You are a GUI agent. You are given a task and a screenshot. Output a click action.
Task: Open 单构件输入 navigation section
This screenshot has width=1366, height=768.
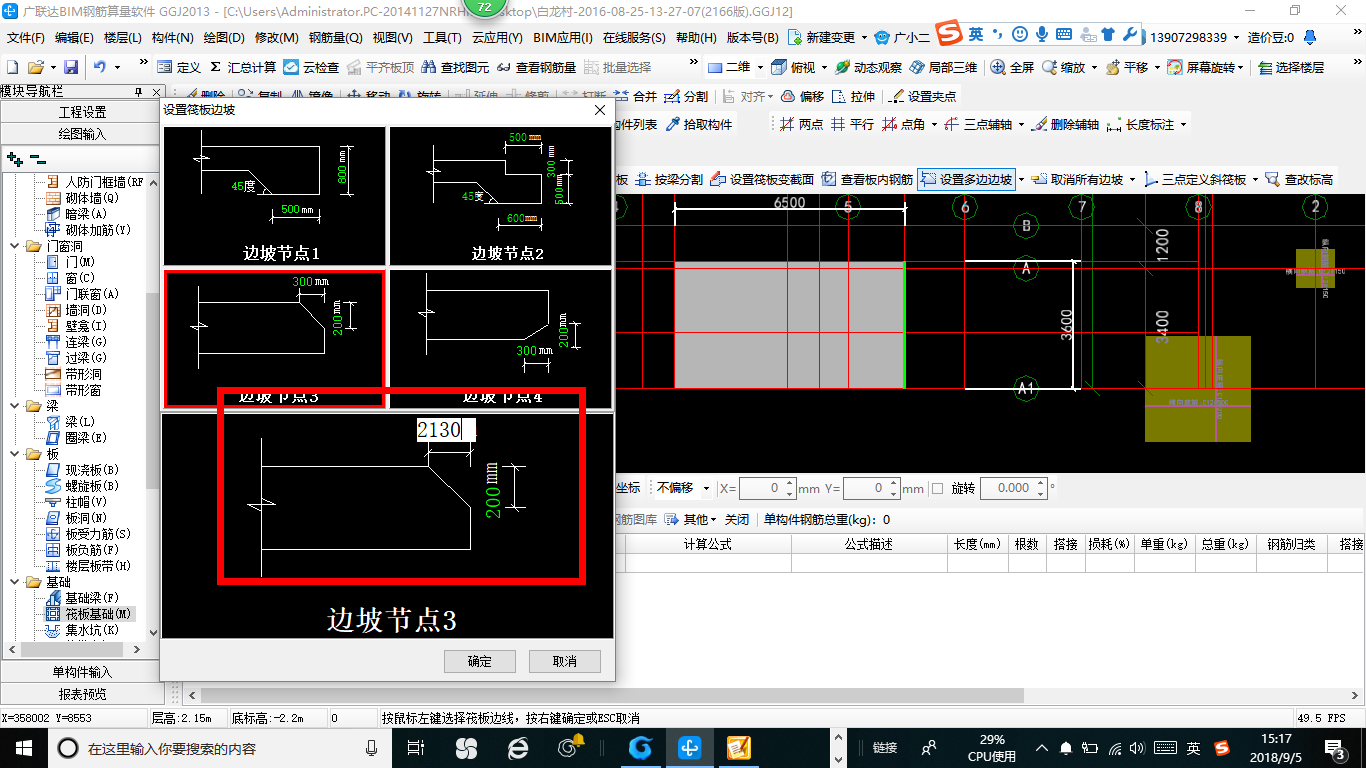(x=82, y=672)
